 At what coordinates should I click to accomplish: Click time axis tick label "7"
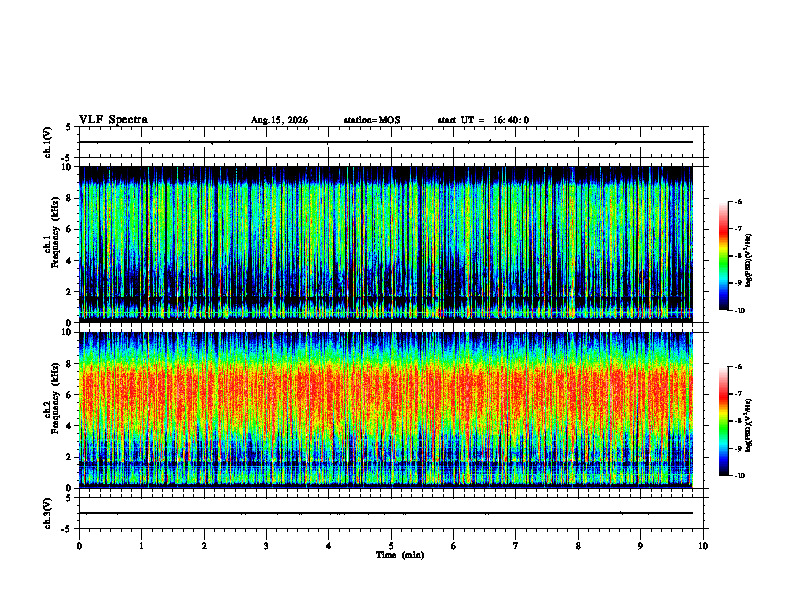516,546
